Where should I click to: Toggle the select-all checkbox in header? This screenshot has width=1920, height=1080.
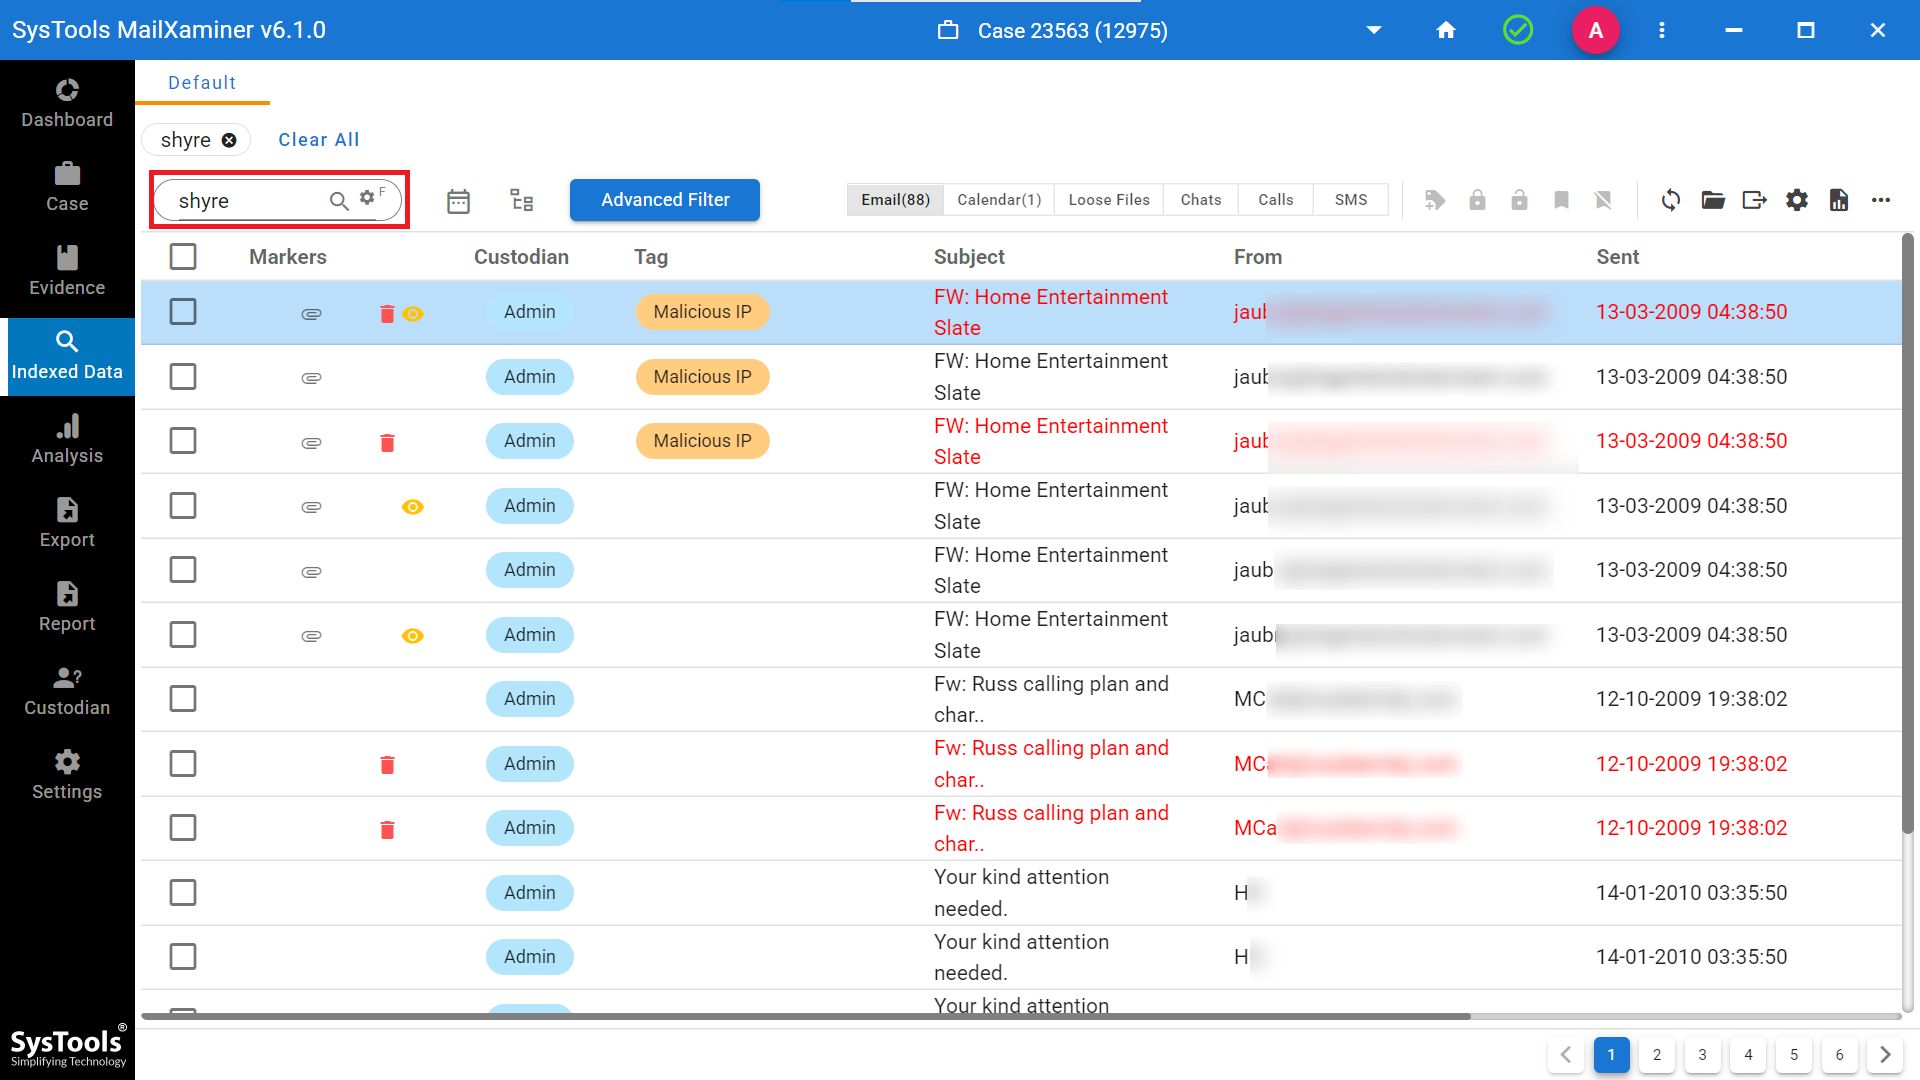click(183, 257)
